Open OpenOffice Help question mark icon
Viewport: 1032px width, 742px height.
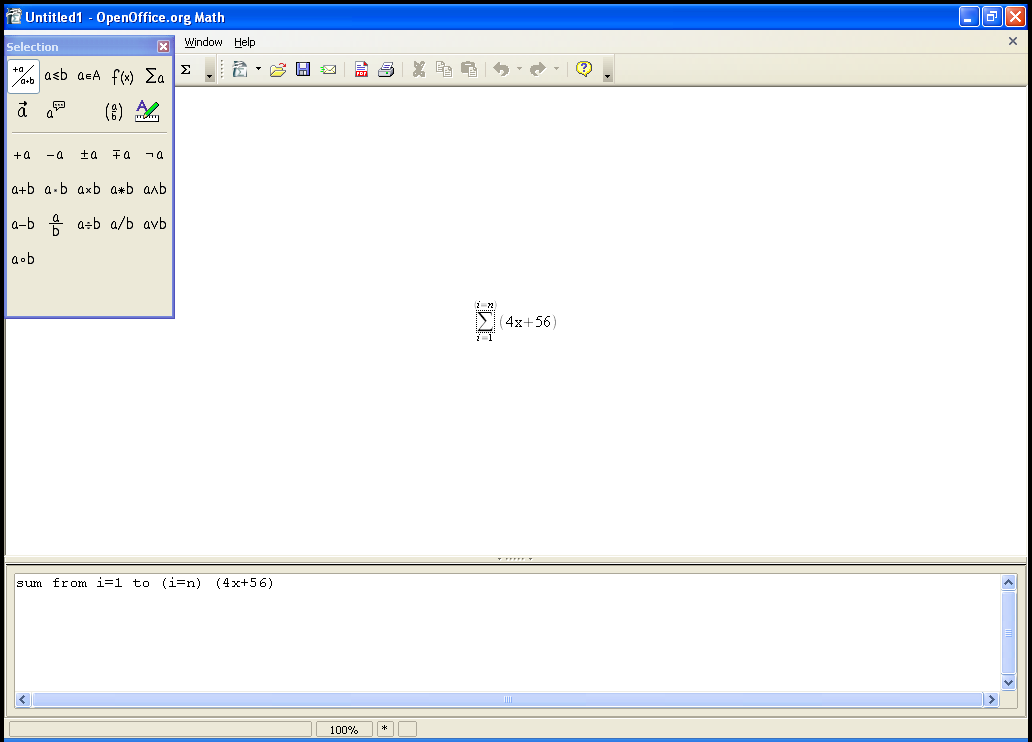[x=584, y=69]
